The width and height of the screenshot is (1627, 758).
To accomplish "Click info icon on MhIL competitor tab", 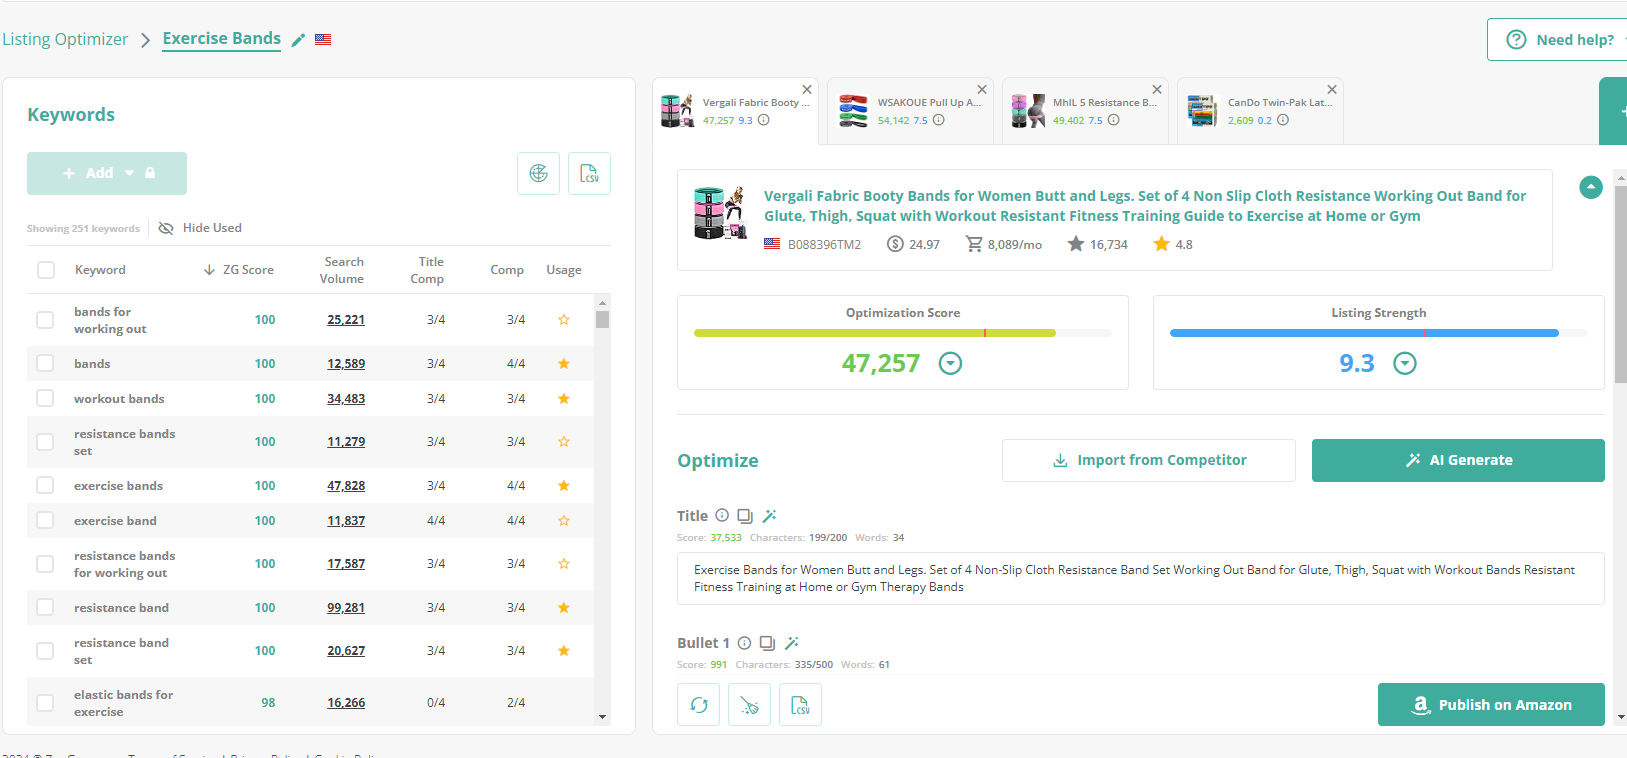I will (1114, 120).
